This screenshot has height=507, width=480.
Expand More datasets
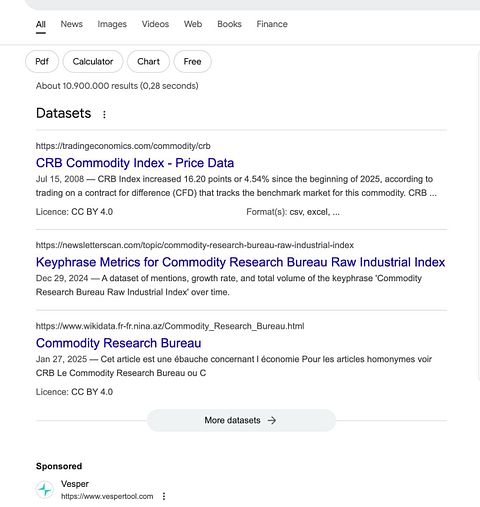(x=241, y=420)
